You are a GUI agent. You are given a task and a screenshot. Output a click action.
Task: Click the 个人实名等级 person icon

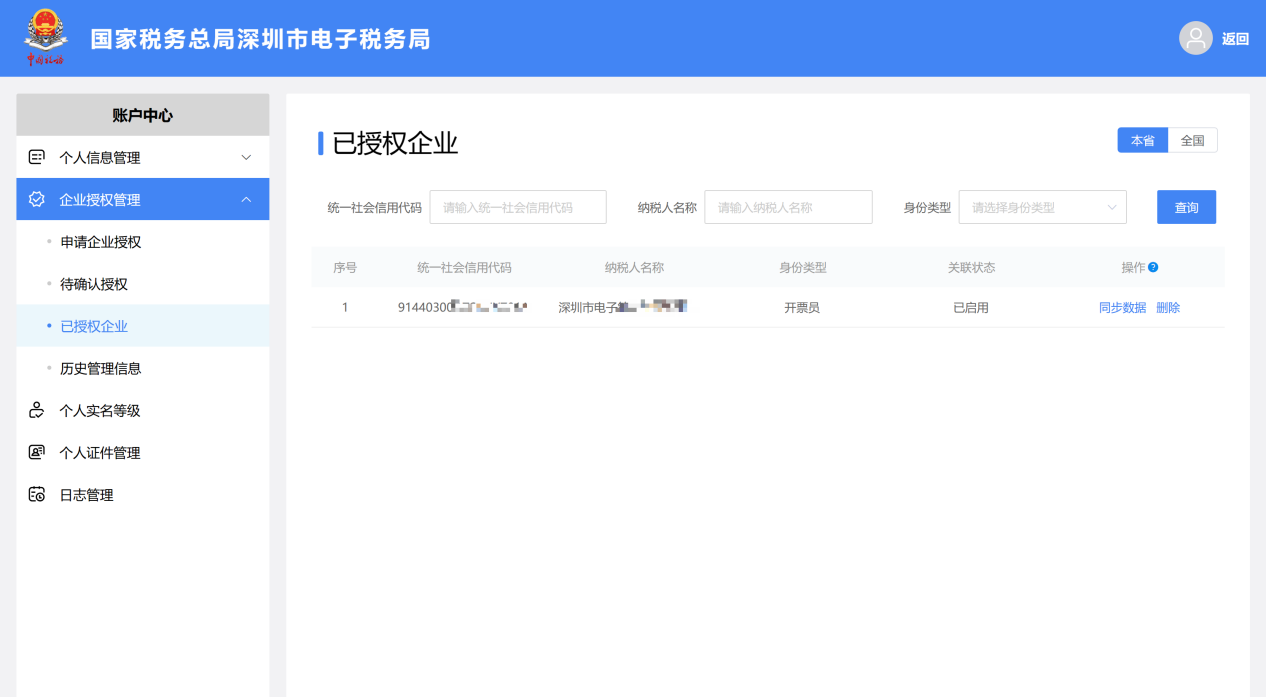click(x=37, y=410)
